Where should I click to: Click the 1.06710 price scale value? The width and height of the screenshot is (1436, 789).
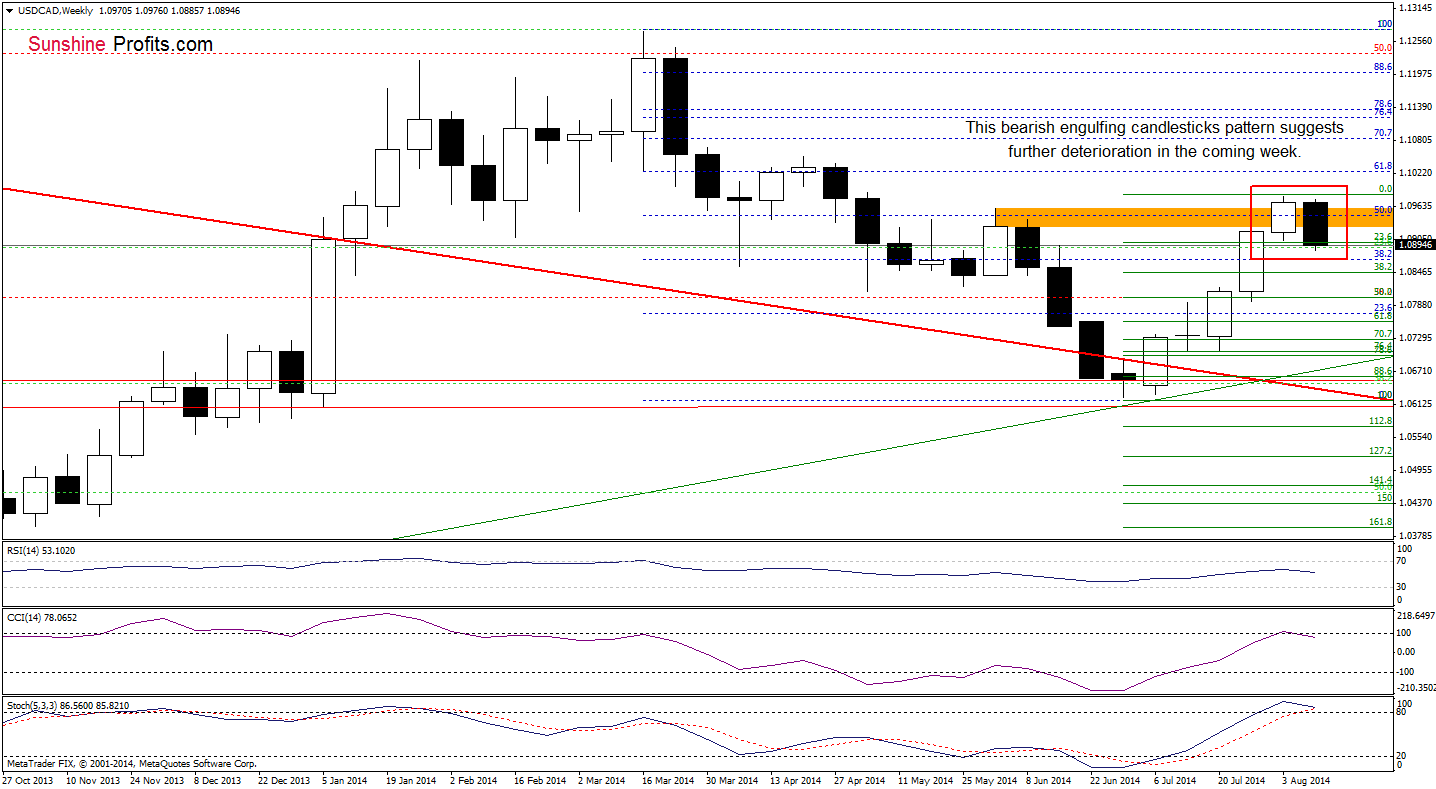pyautogui.click(x=1416, y=370)
